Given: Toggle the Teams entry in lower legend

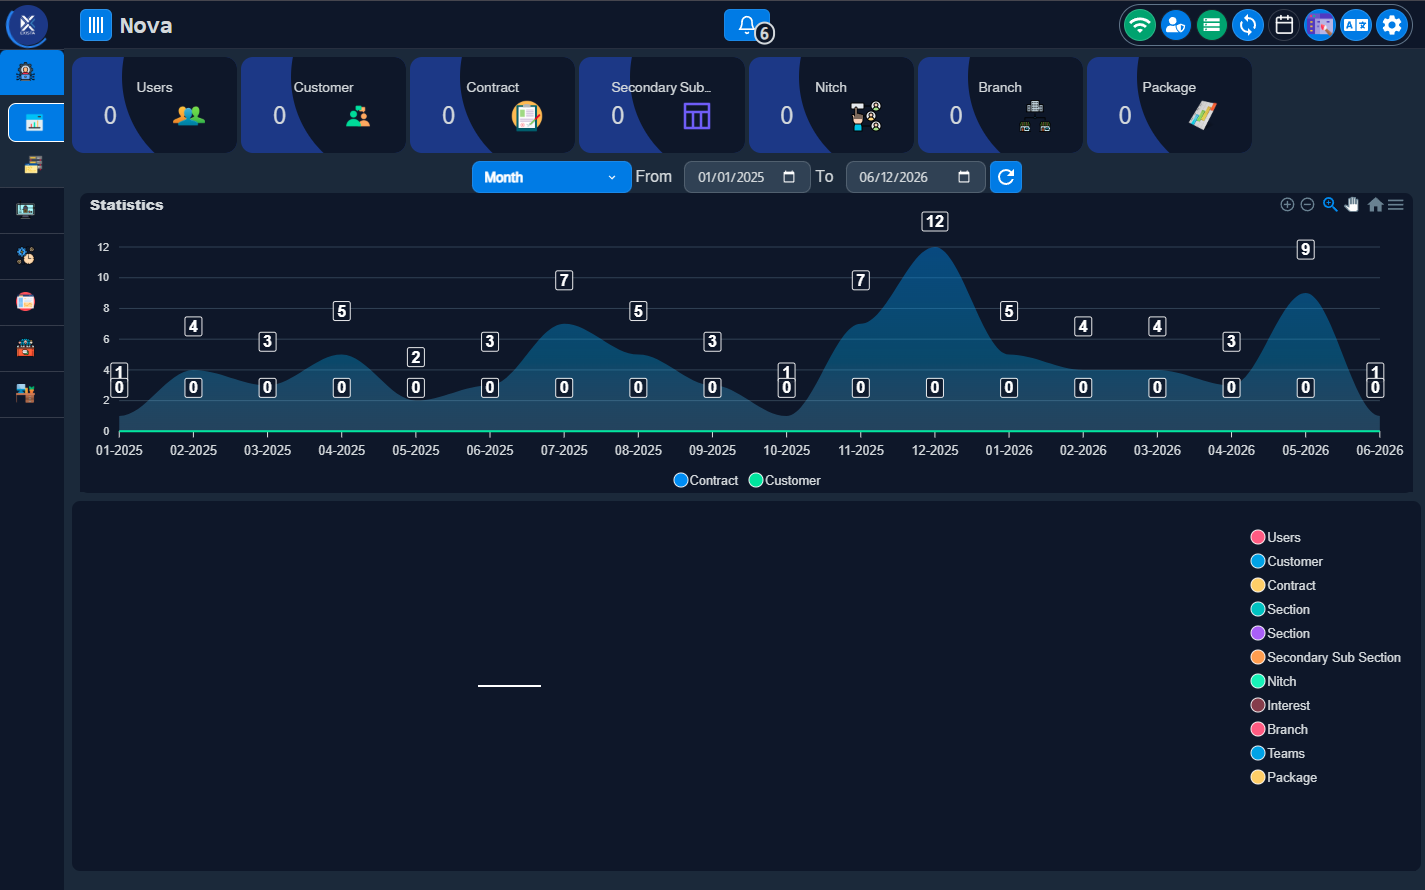Looking at the screenshot, I should pyautogui.click(x=1278, y=753).
